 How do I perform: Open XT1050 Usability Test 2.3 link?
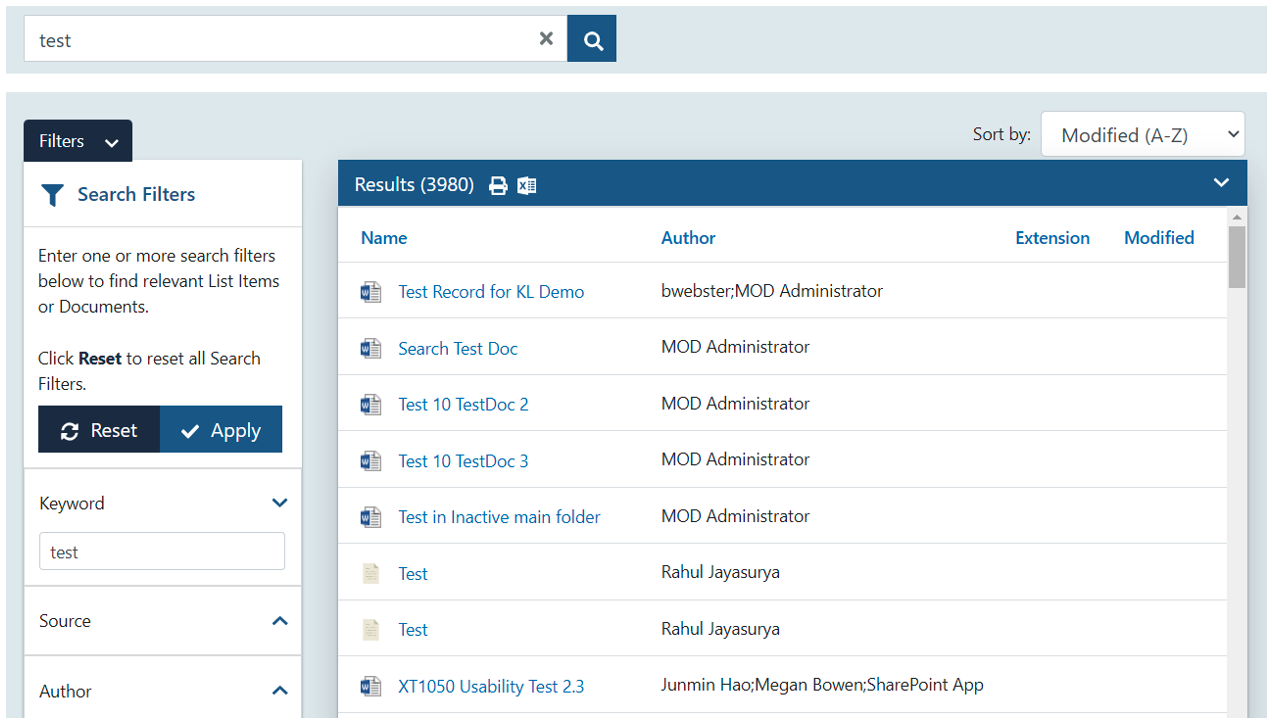tap(491, 686)
